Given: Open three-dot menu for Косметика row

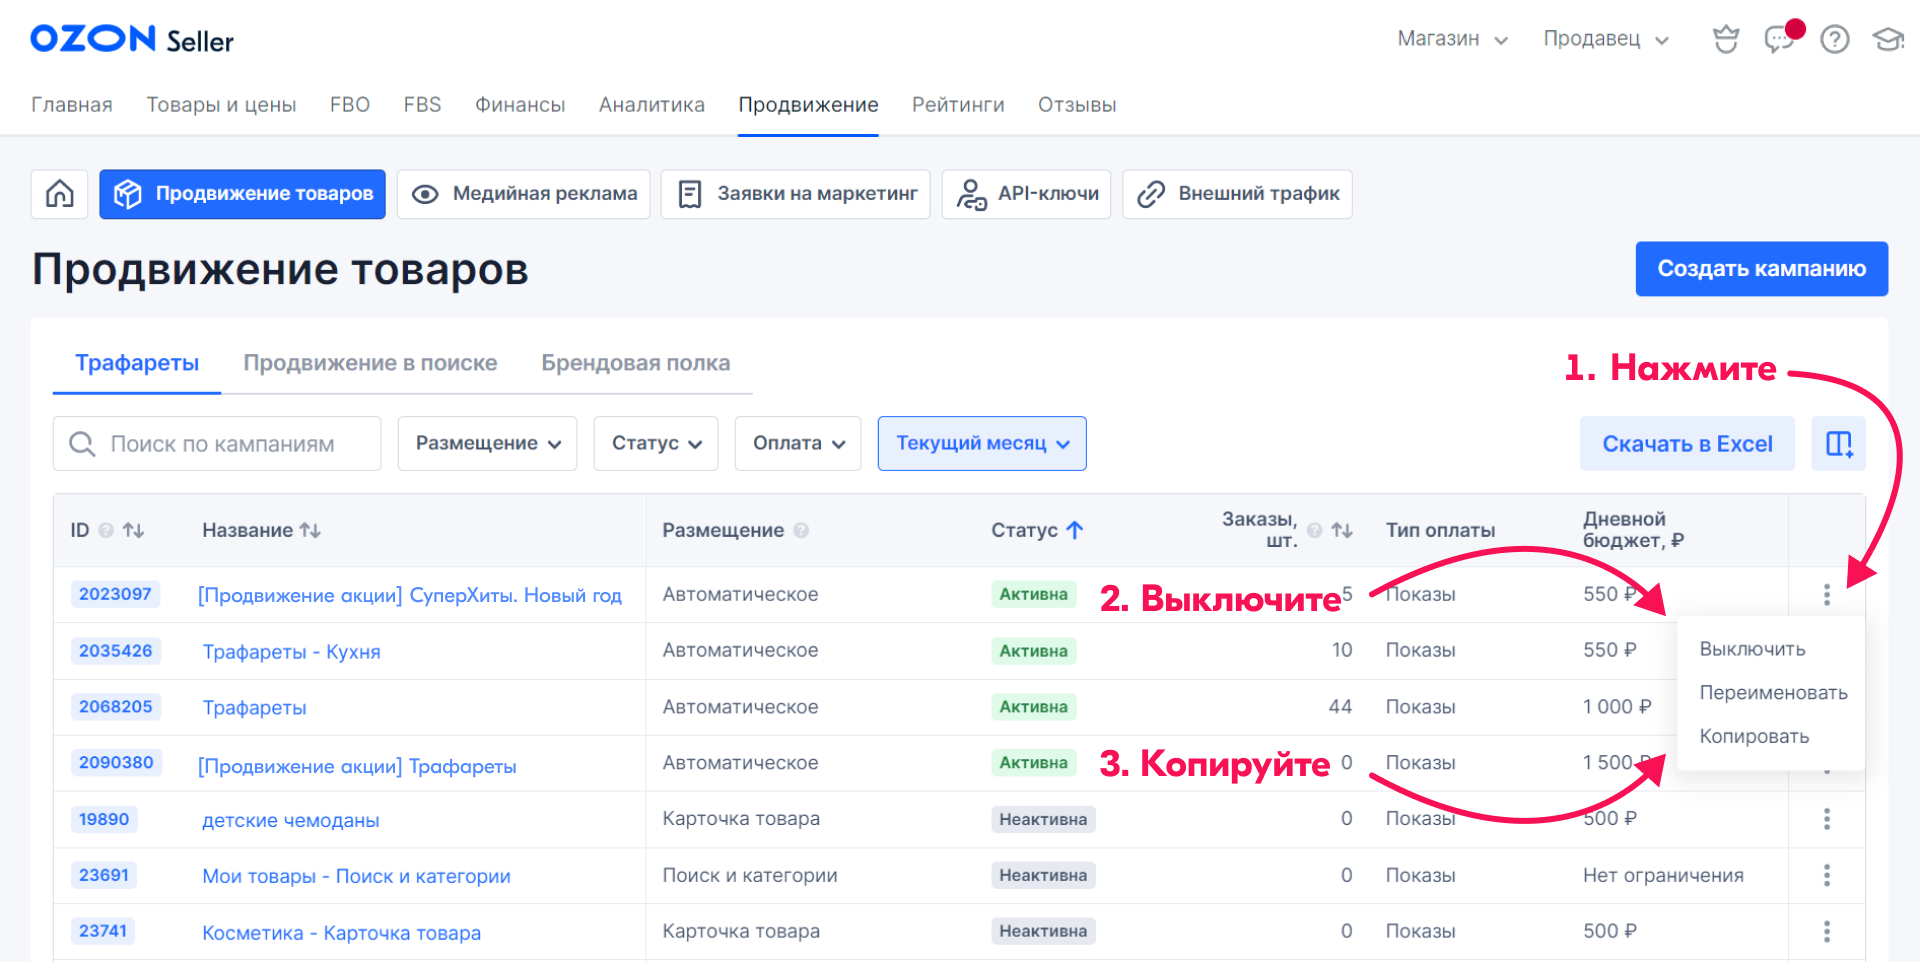Looking at the screenshot, I should [x=1827, y=931].
